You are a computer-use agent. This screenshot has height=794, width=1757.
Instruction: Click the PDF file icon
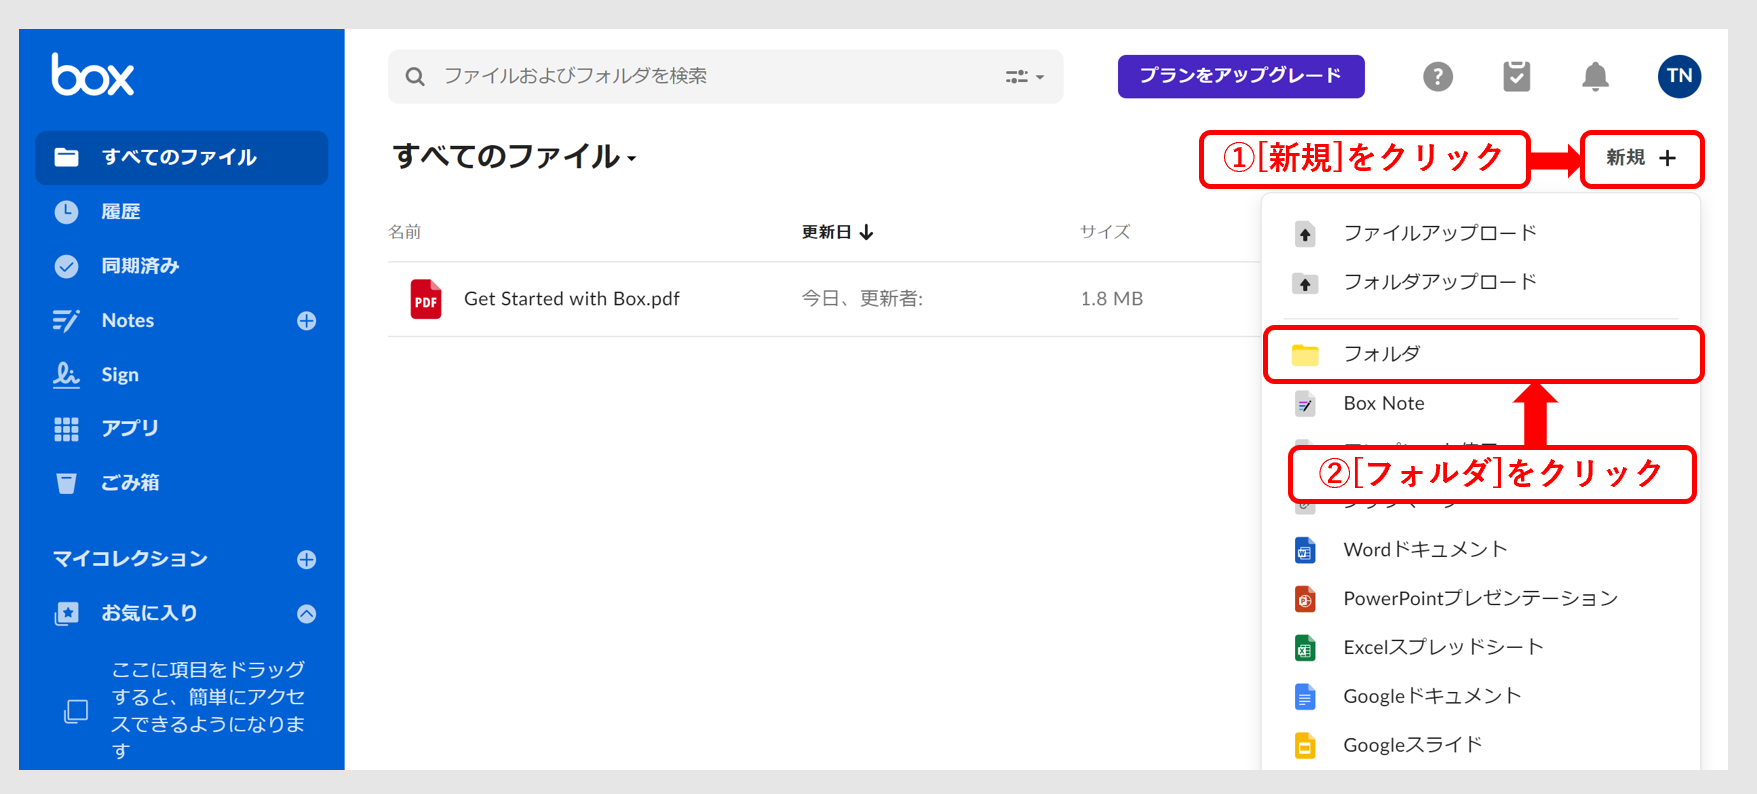[x=426, y=299]
